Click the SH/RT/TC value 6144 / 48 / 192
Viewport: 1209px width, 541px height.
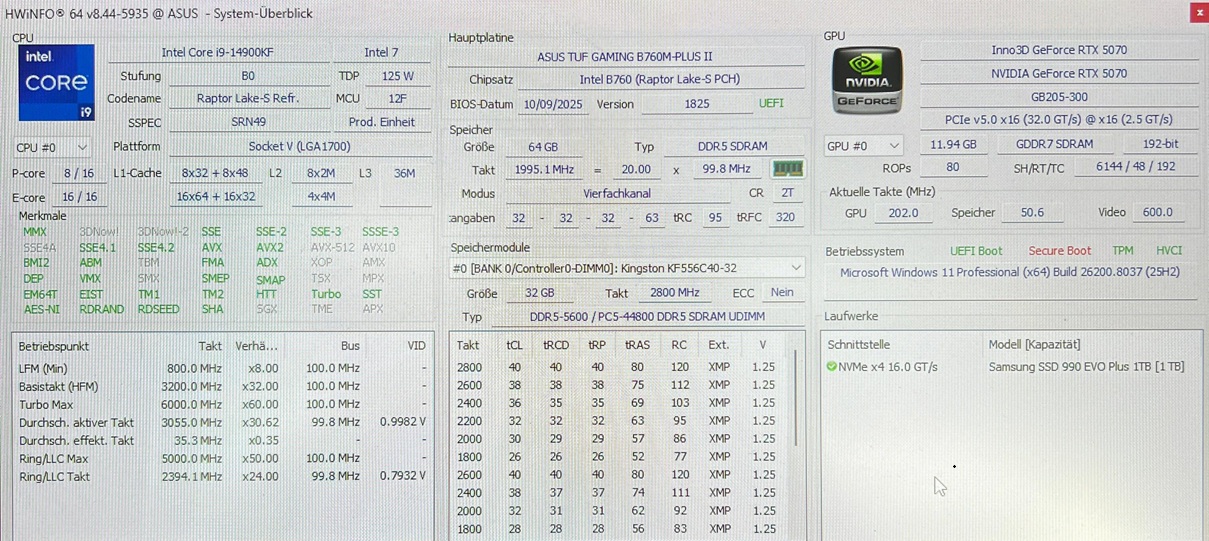[x=1136, y=168]
